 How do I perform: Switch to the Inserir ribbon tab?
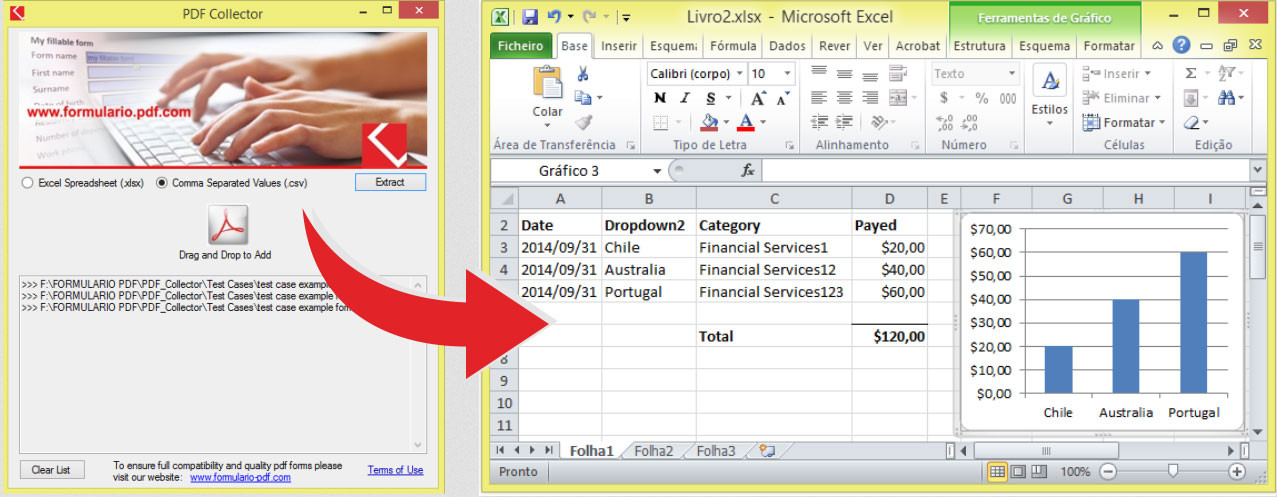(x=619, y=46)
